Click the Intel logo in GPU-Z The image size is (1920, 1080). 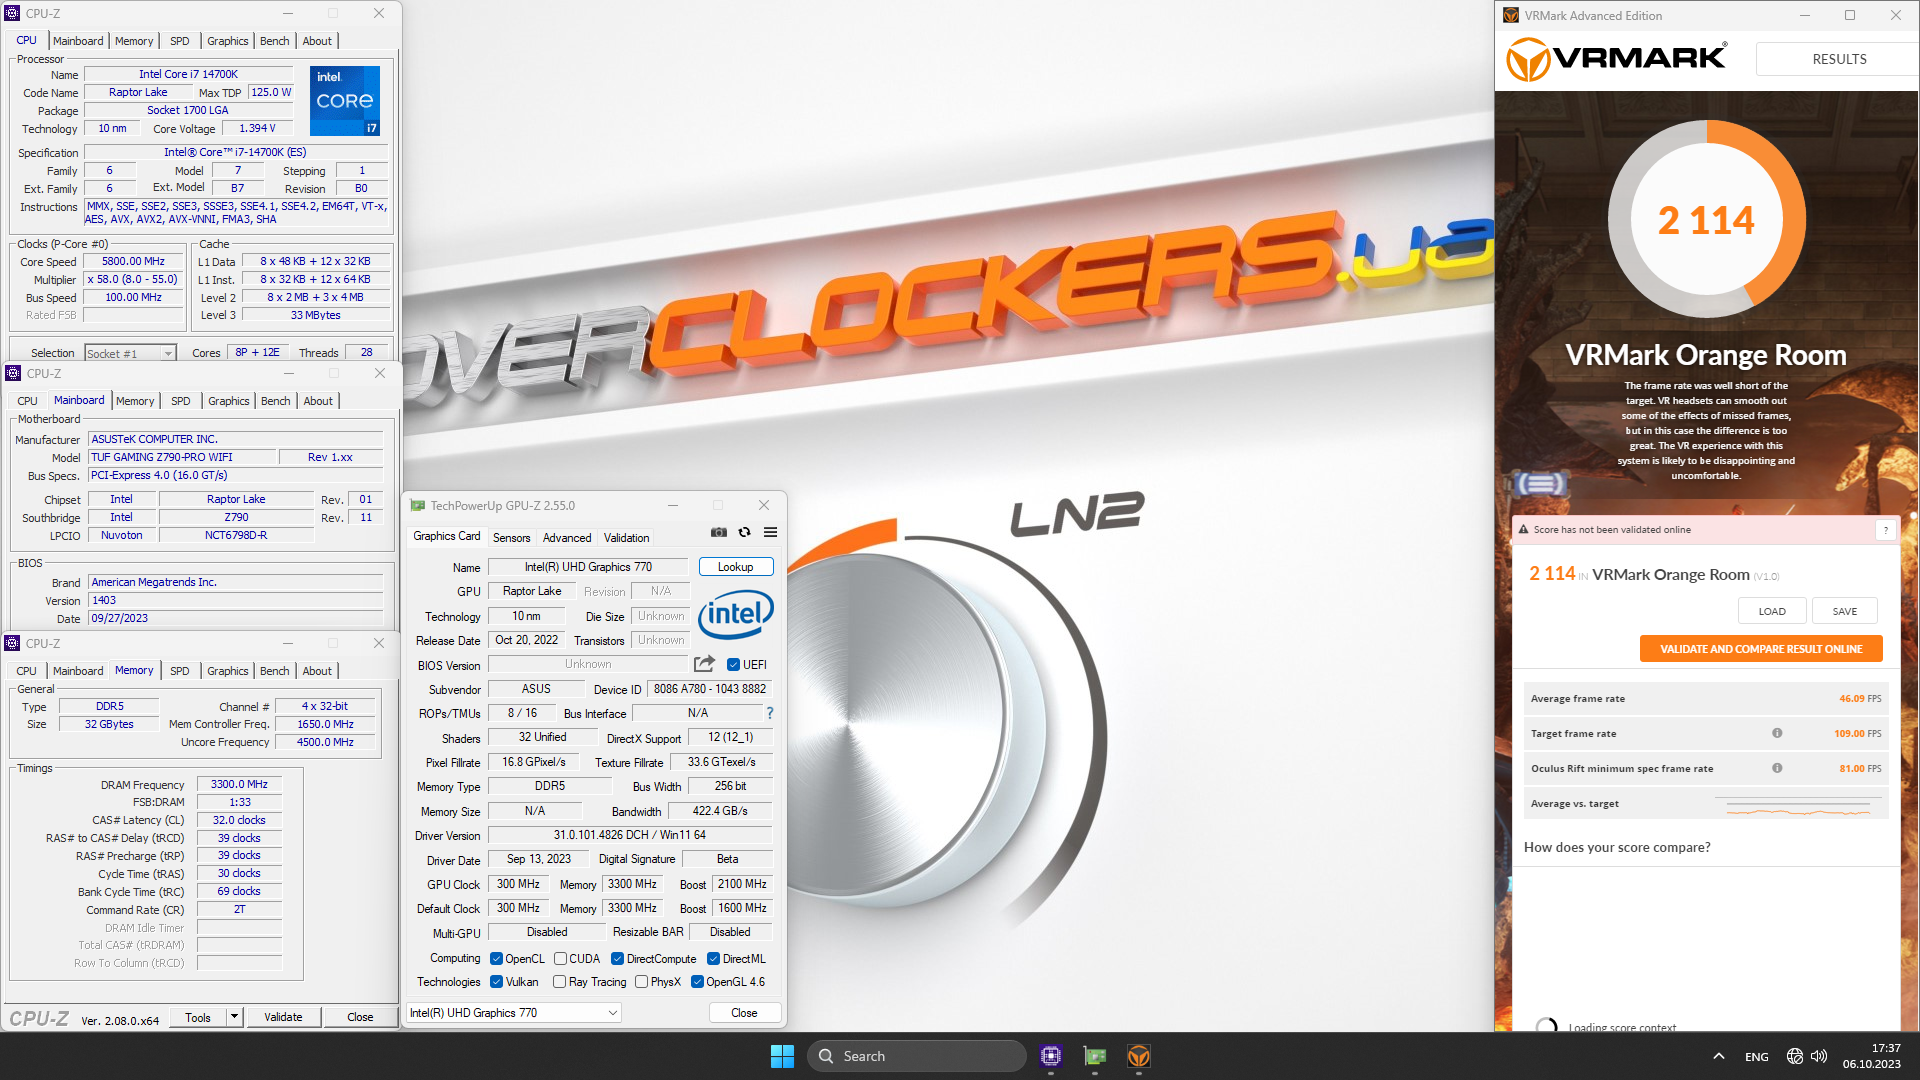[735, 613]
